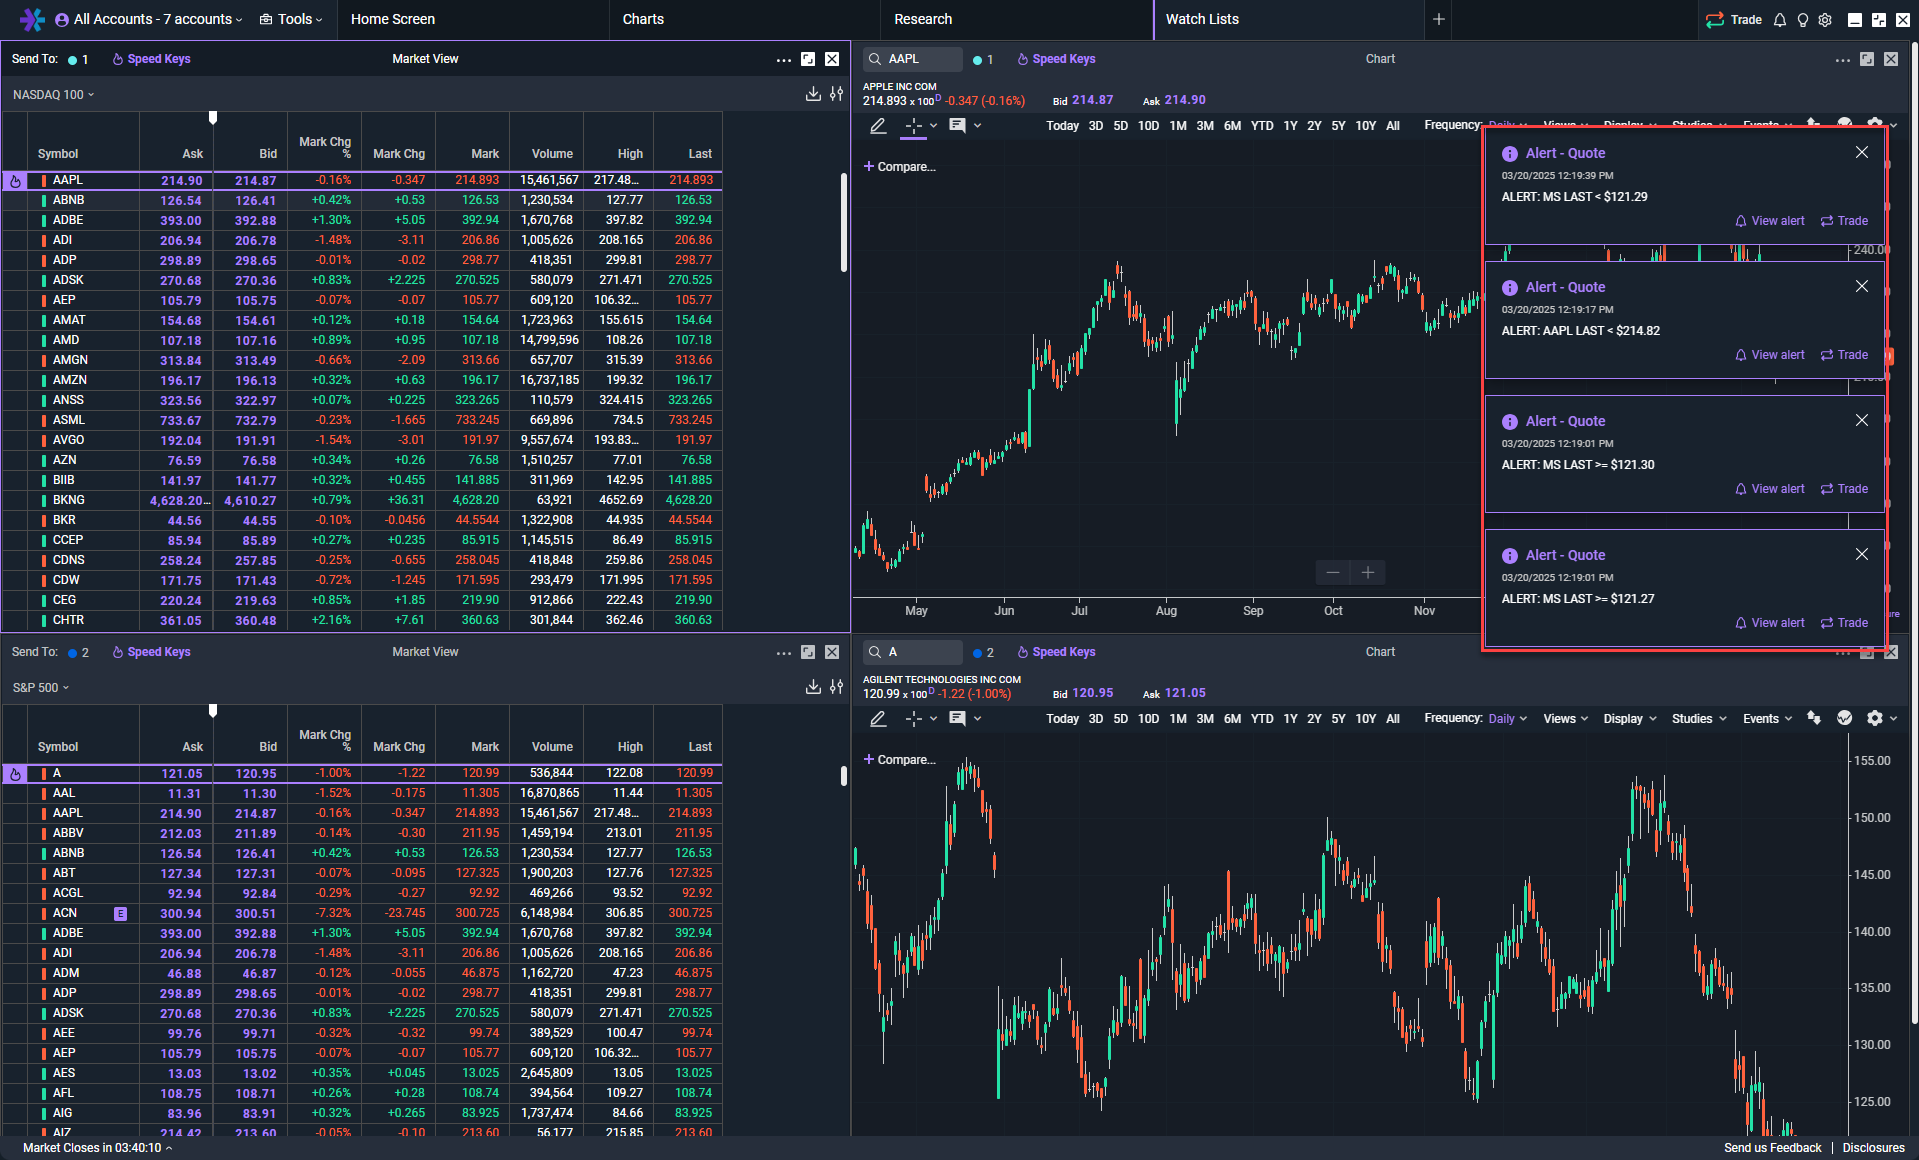Open the Trade ticket from top bar

[1734, 19]
